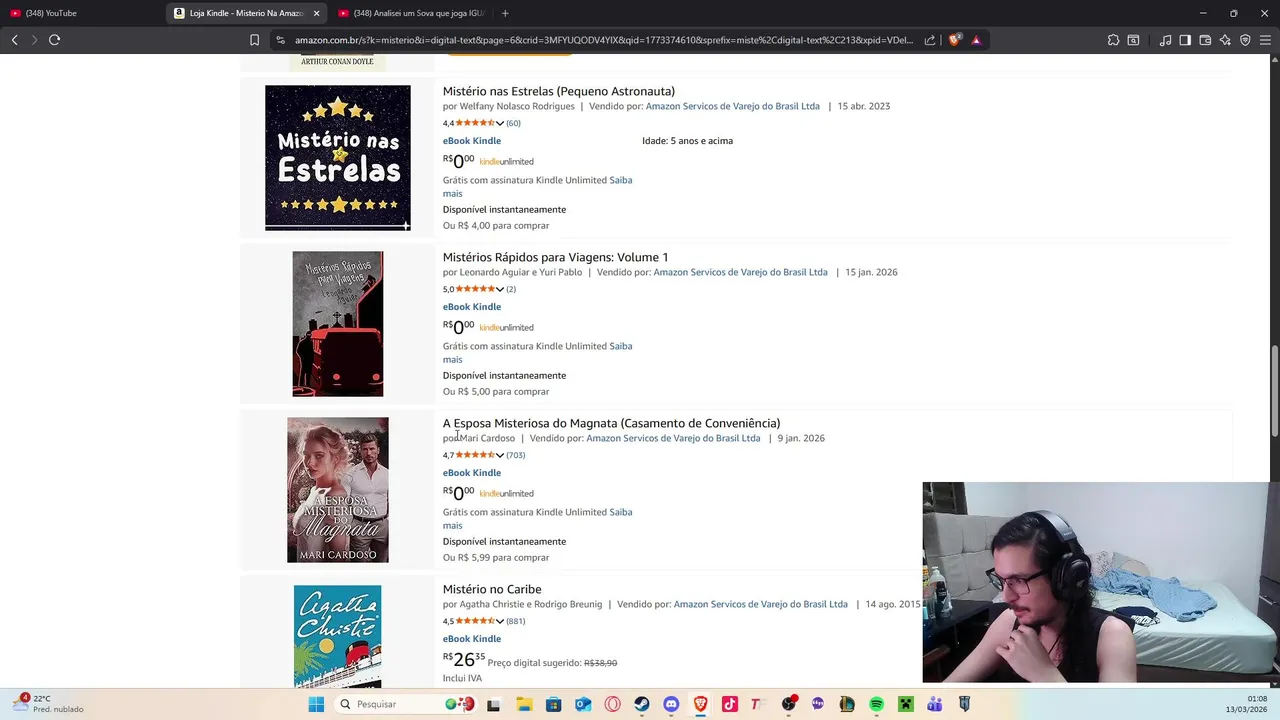Open the Windows Start menu

coord(316,704)
